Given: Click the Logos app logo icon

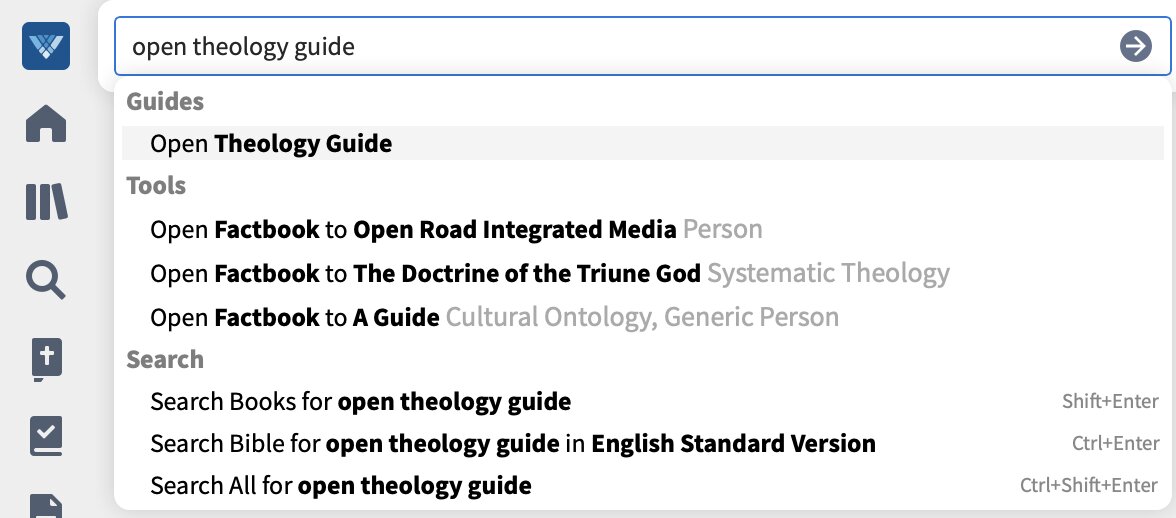Looking at the screenshot, I should click(46, 46).
